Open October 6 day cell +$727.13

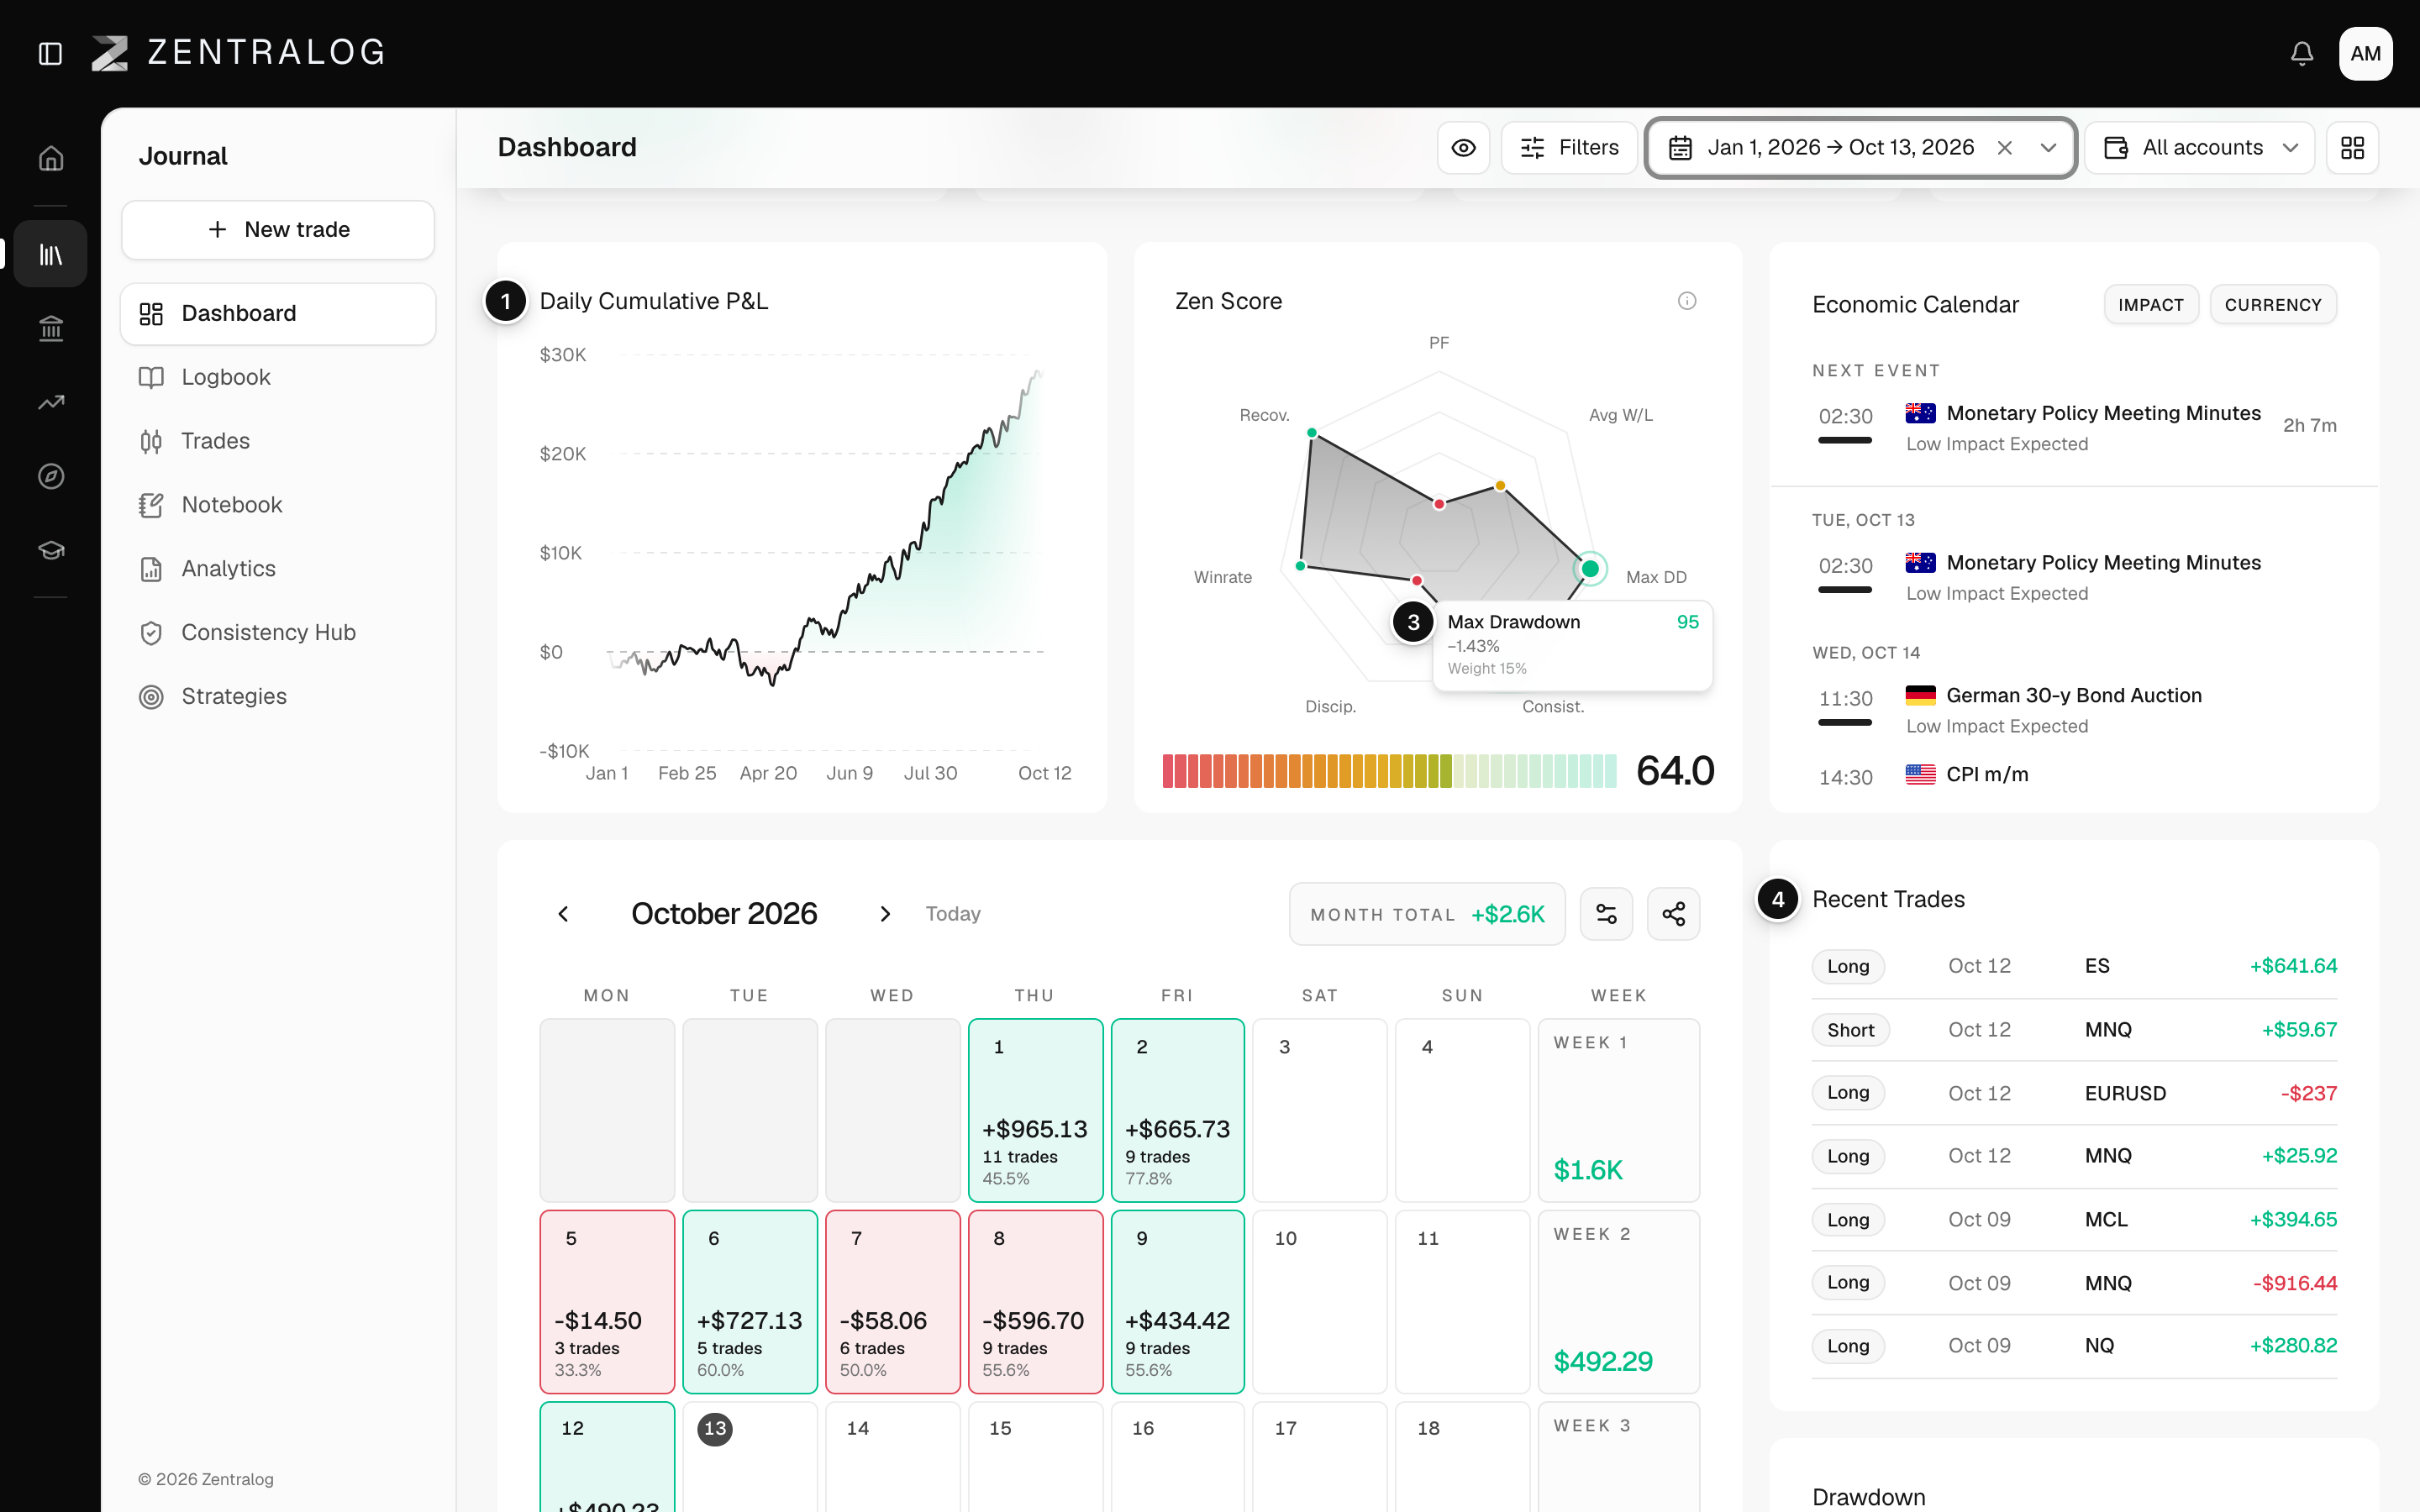click(x=750, y=1302)
